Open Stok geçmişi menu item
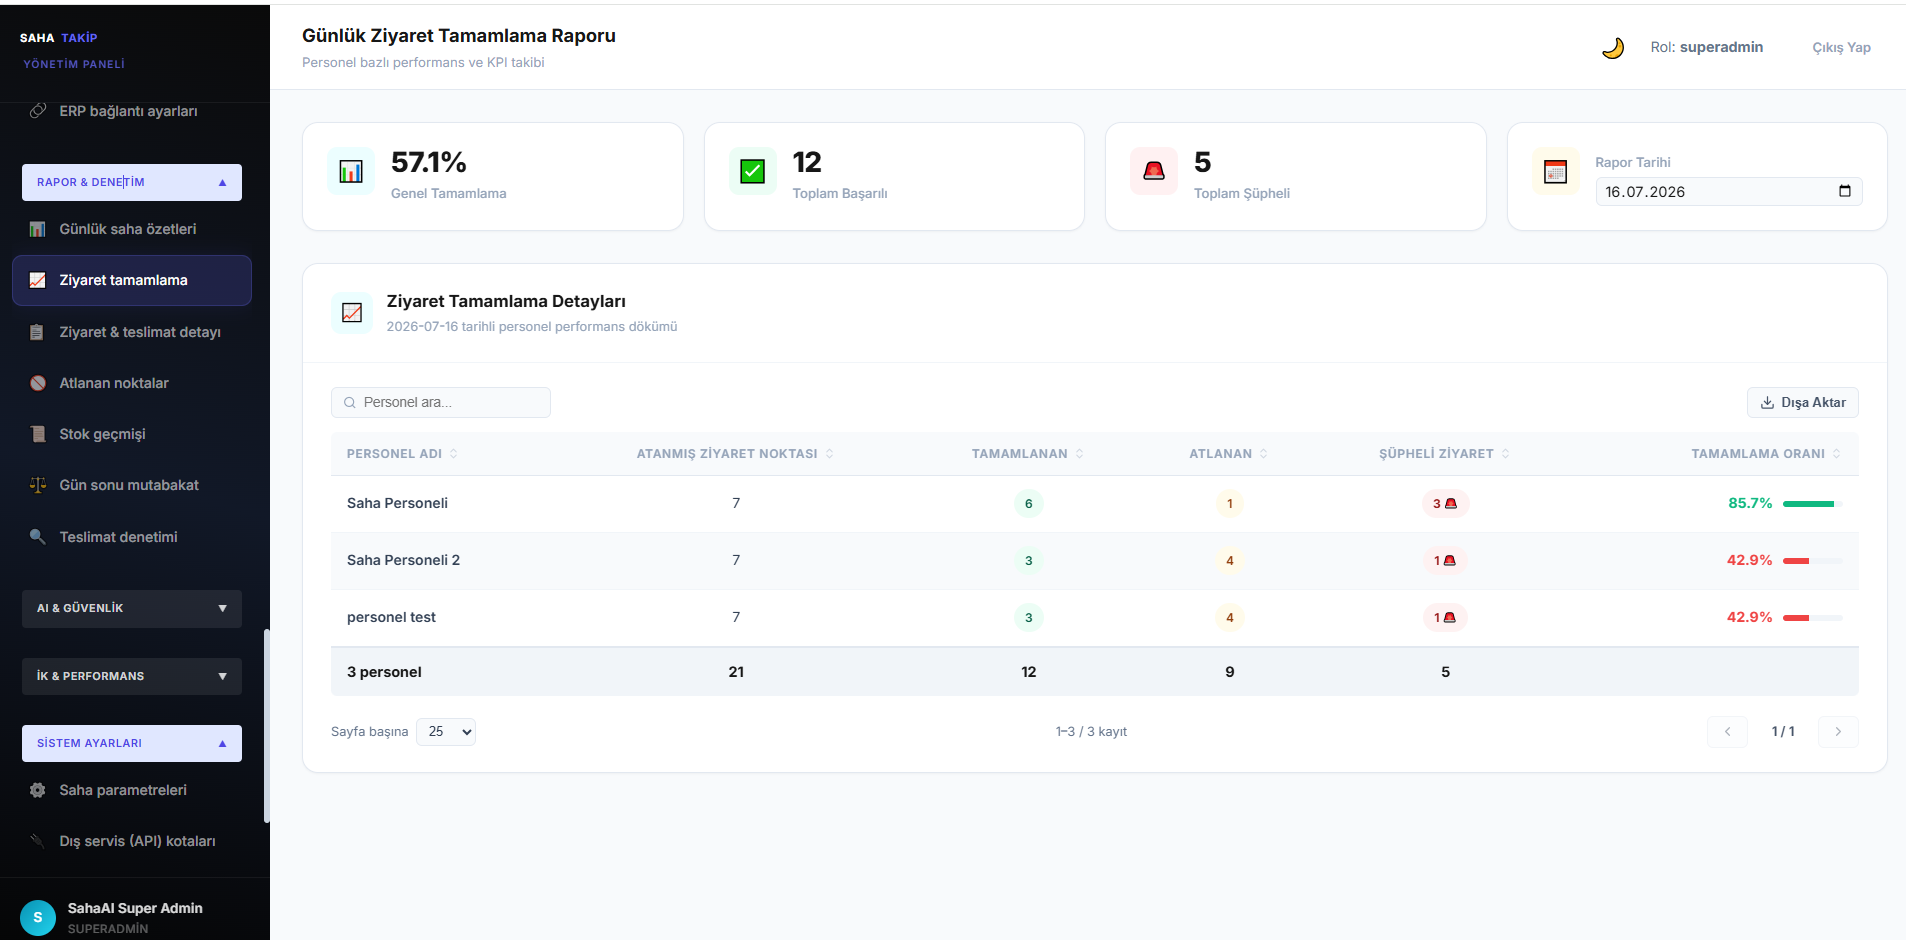This screenshot has width=1906, height=940. 132,434
